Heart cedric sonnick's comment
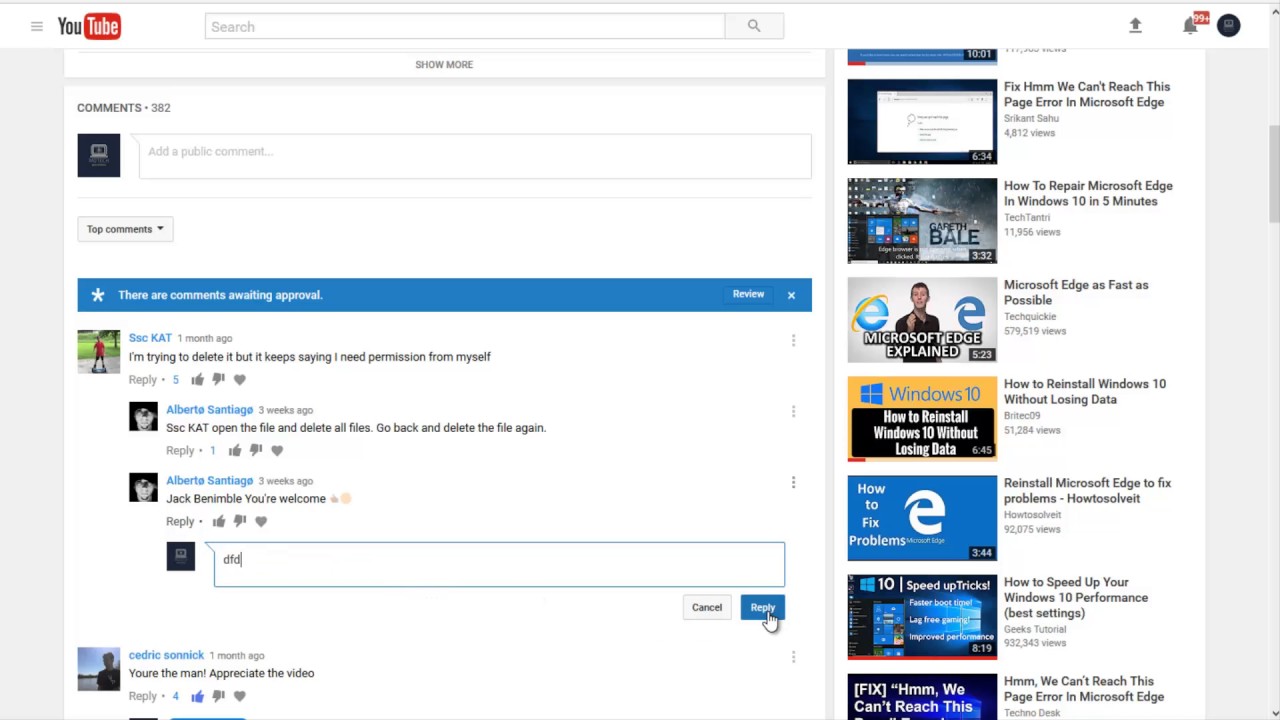Viewport: 1280px width, 720px height. 240,696
